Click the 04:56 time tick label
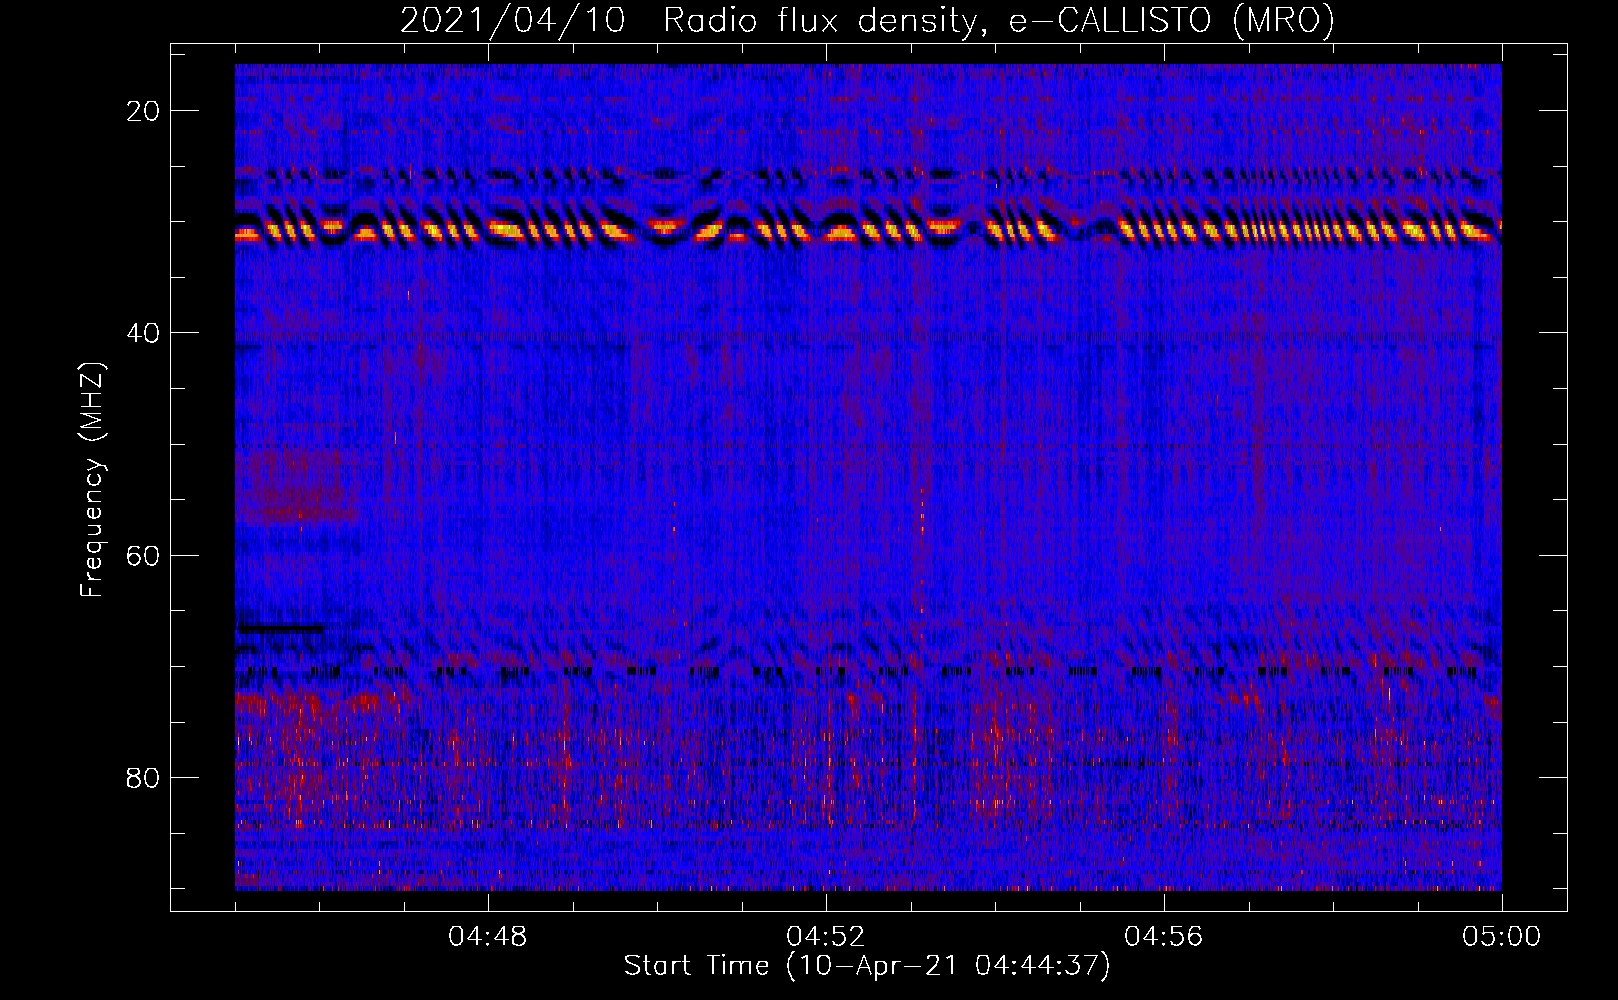Image resolution: width=1618 pixels, height=1000 pixels. 1164,937
